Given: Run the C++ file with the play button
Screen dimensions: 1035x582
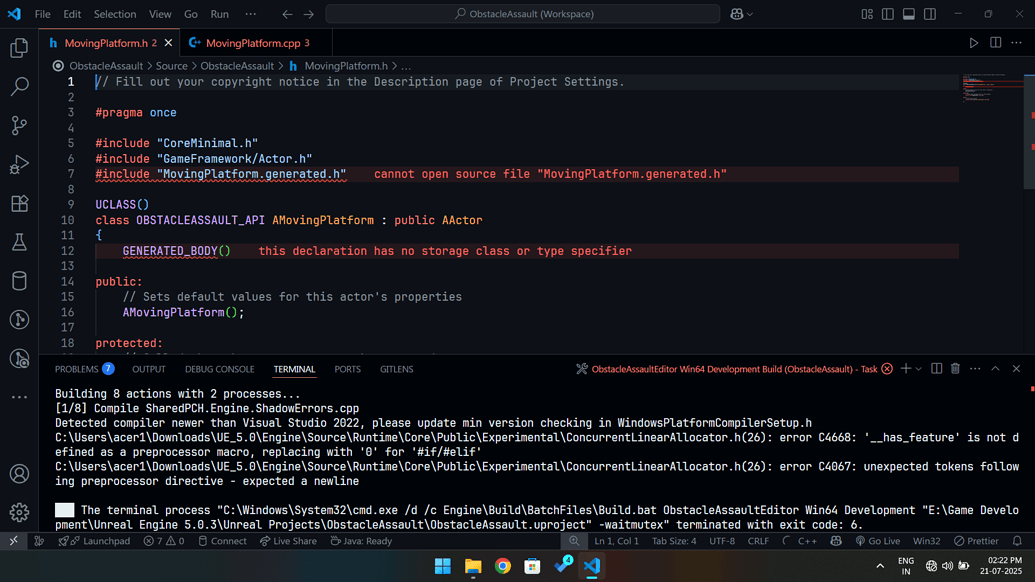Looking at the screenshot, I should click(x=972, y=43).
